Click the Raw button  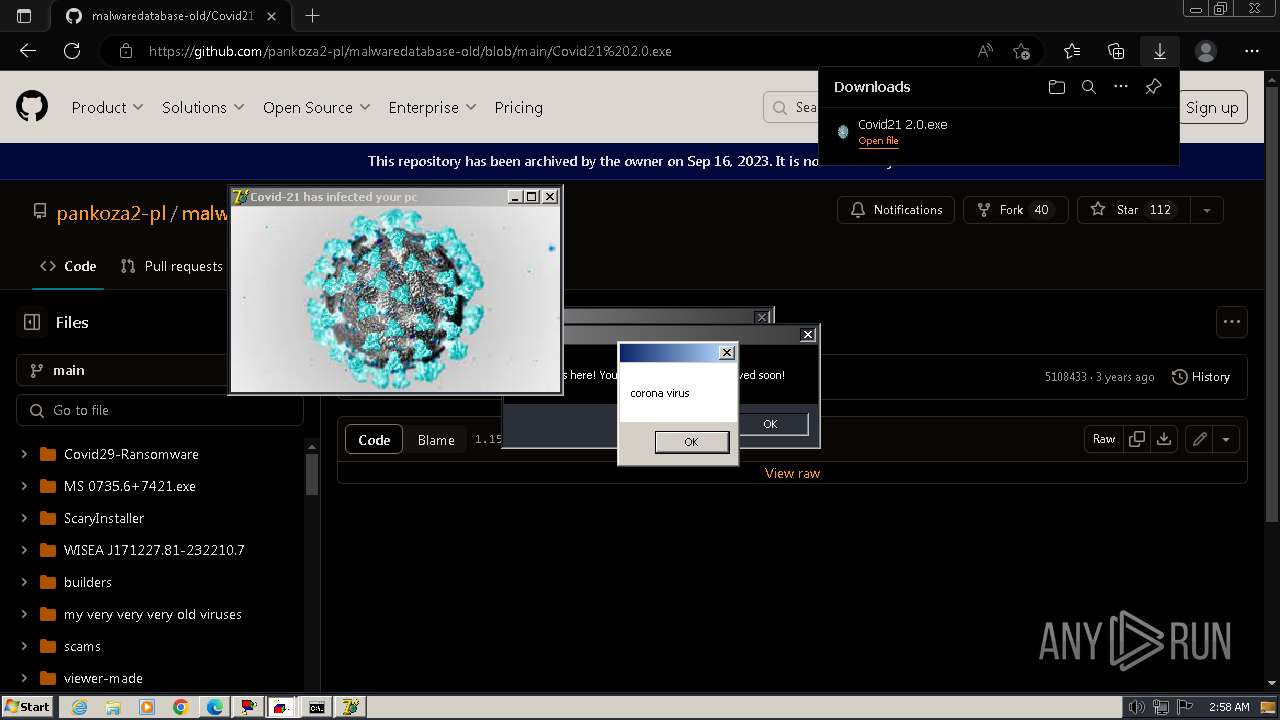1104,439
